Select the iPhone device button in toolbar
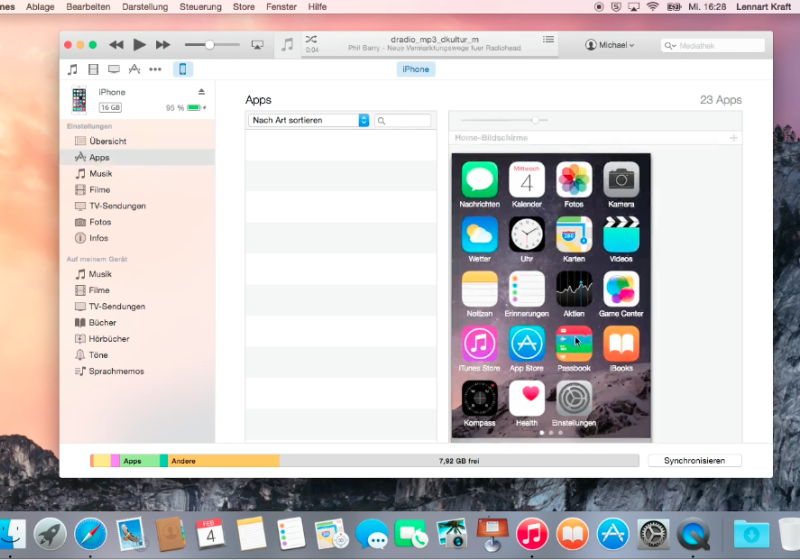The height and width of the screenshot is (560, 800). coord(183,69)
